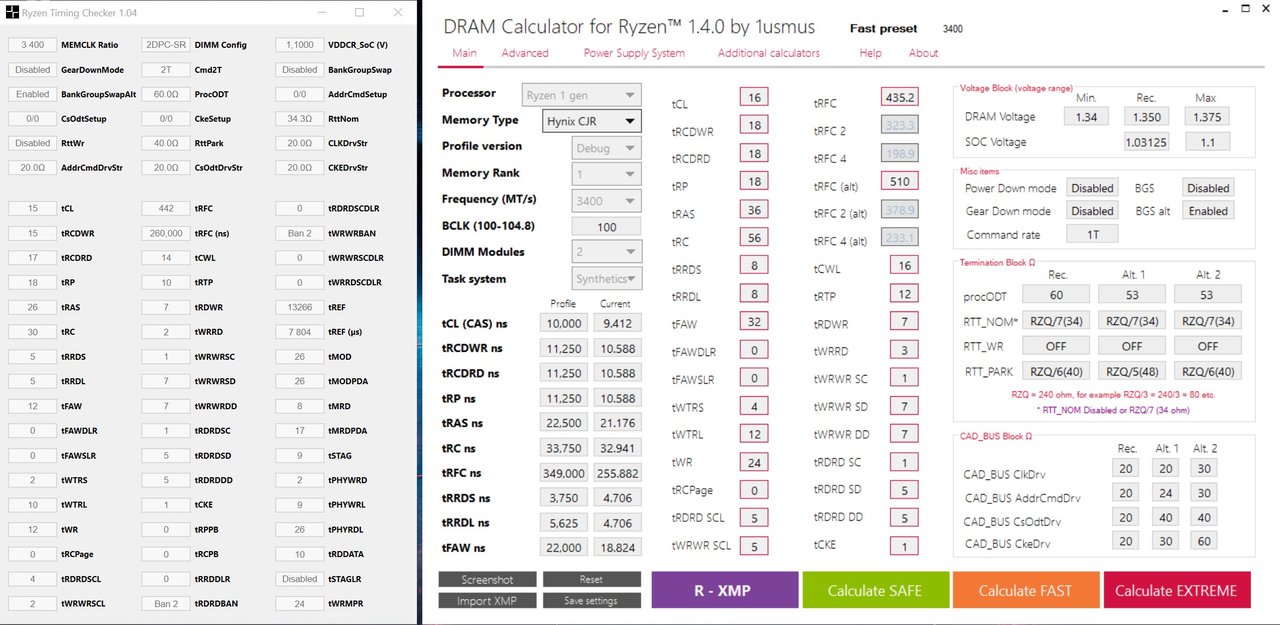Image resolution: width=1280 pixels, height=625 pixels.
Task: Click procODT Rec. value 60
Action: (x=1056, y=295)
